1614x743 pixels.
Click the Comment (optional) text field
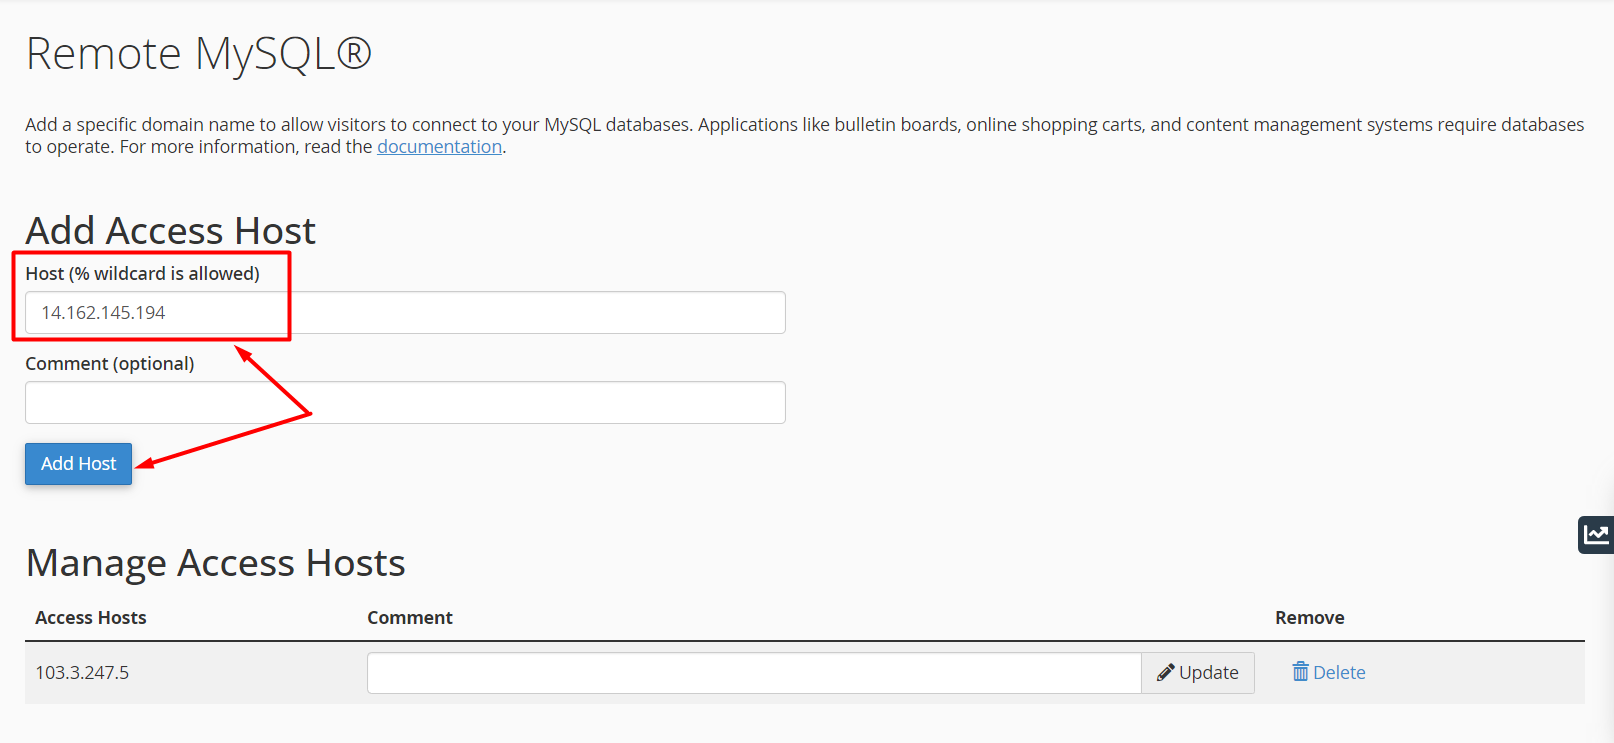coord(405,402)
